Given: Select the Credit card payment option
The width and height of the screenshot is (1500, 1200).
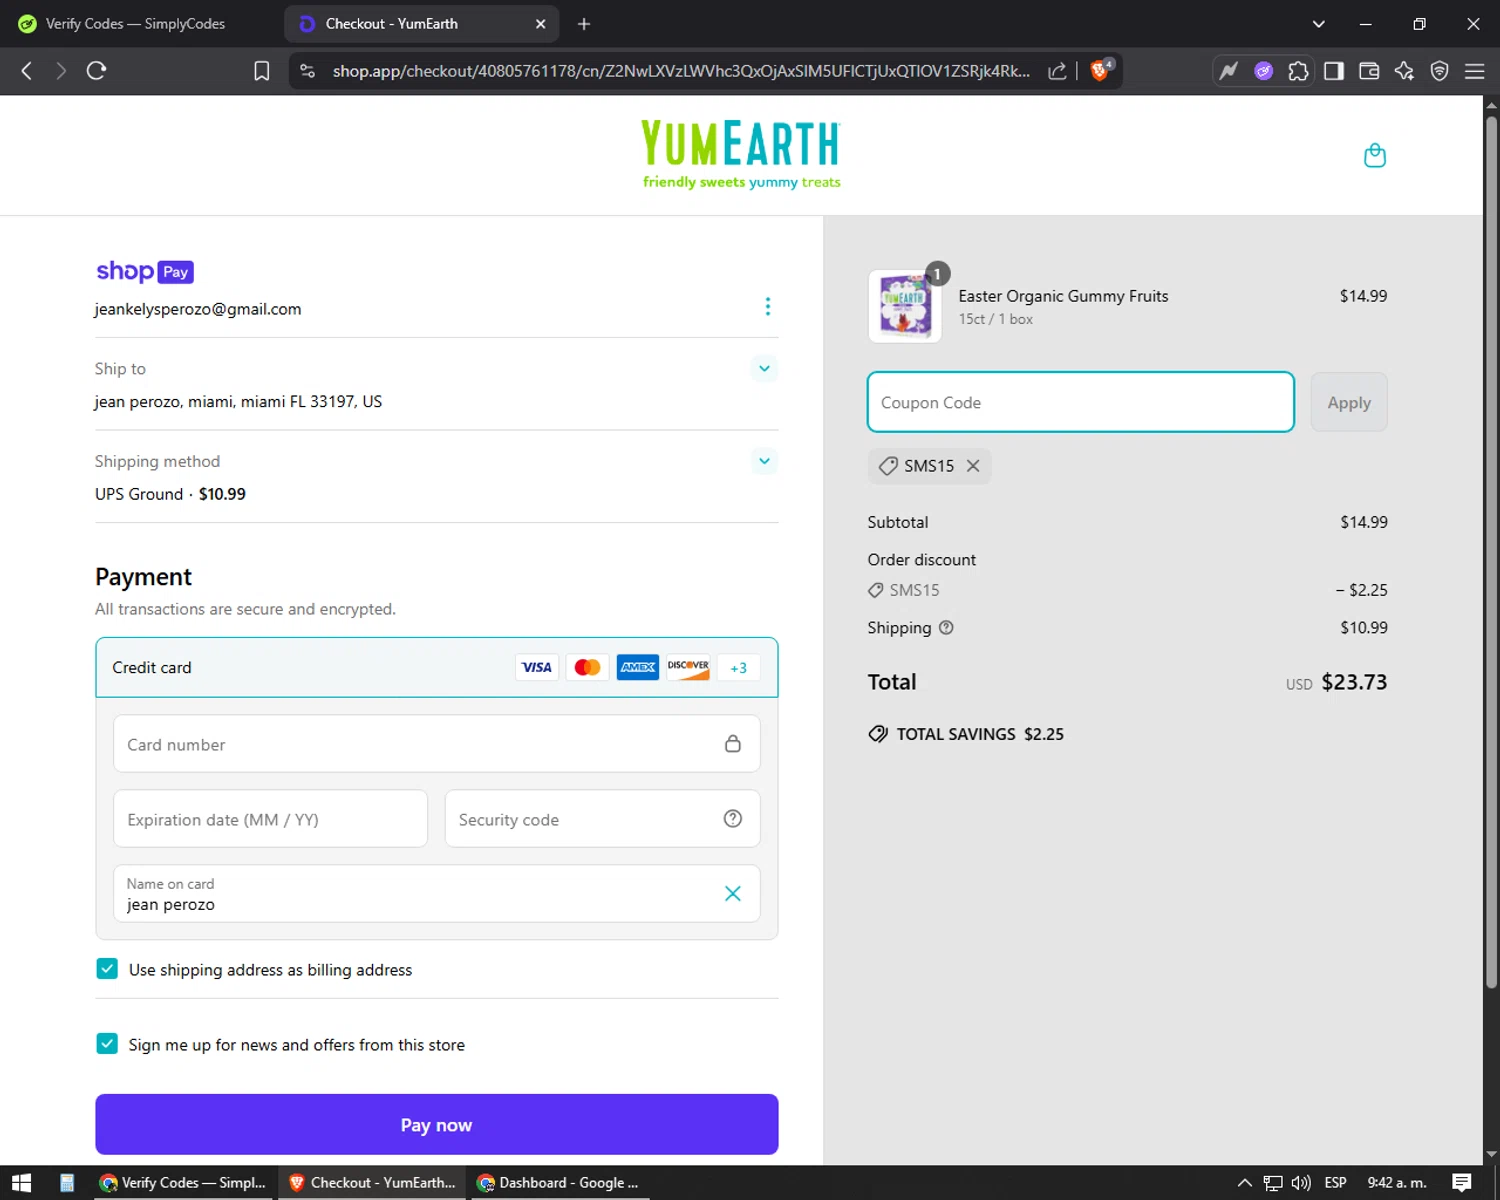Looking at the screenshot, I should click(436, 667).
